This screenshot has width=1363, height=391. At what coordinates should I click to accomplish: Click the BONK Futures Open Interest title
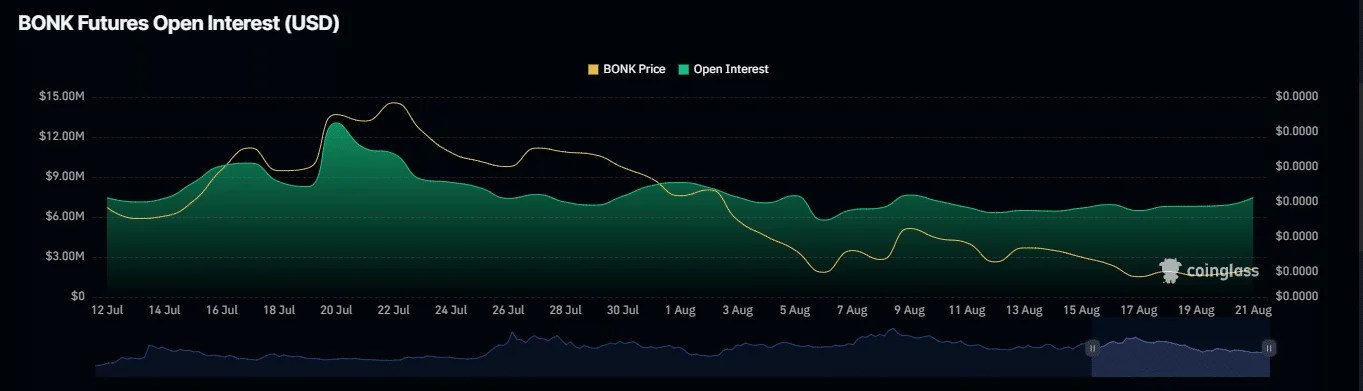(x=179, y=25)
